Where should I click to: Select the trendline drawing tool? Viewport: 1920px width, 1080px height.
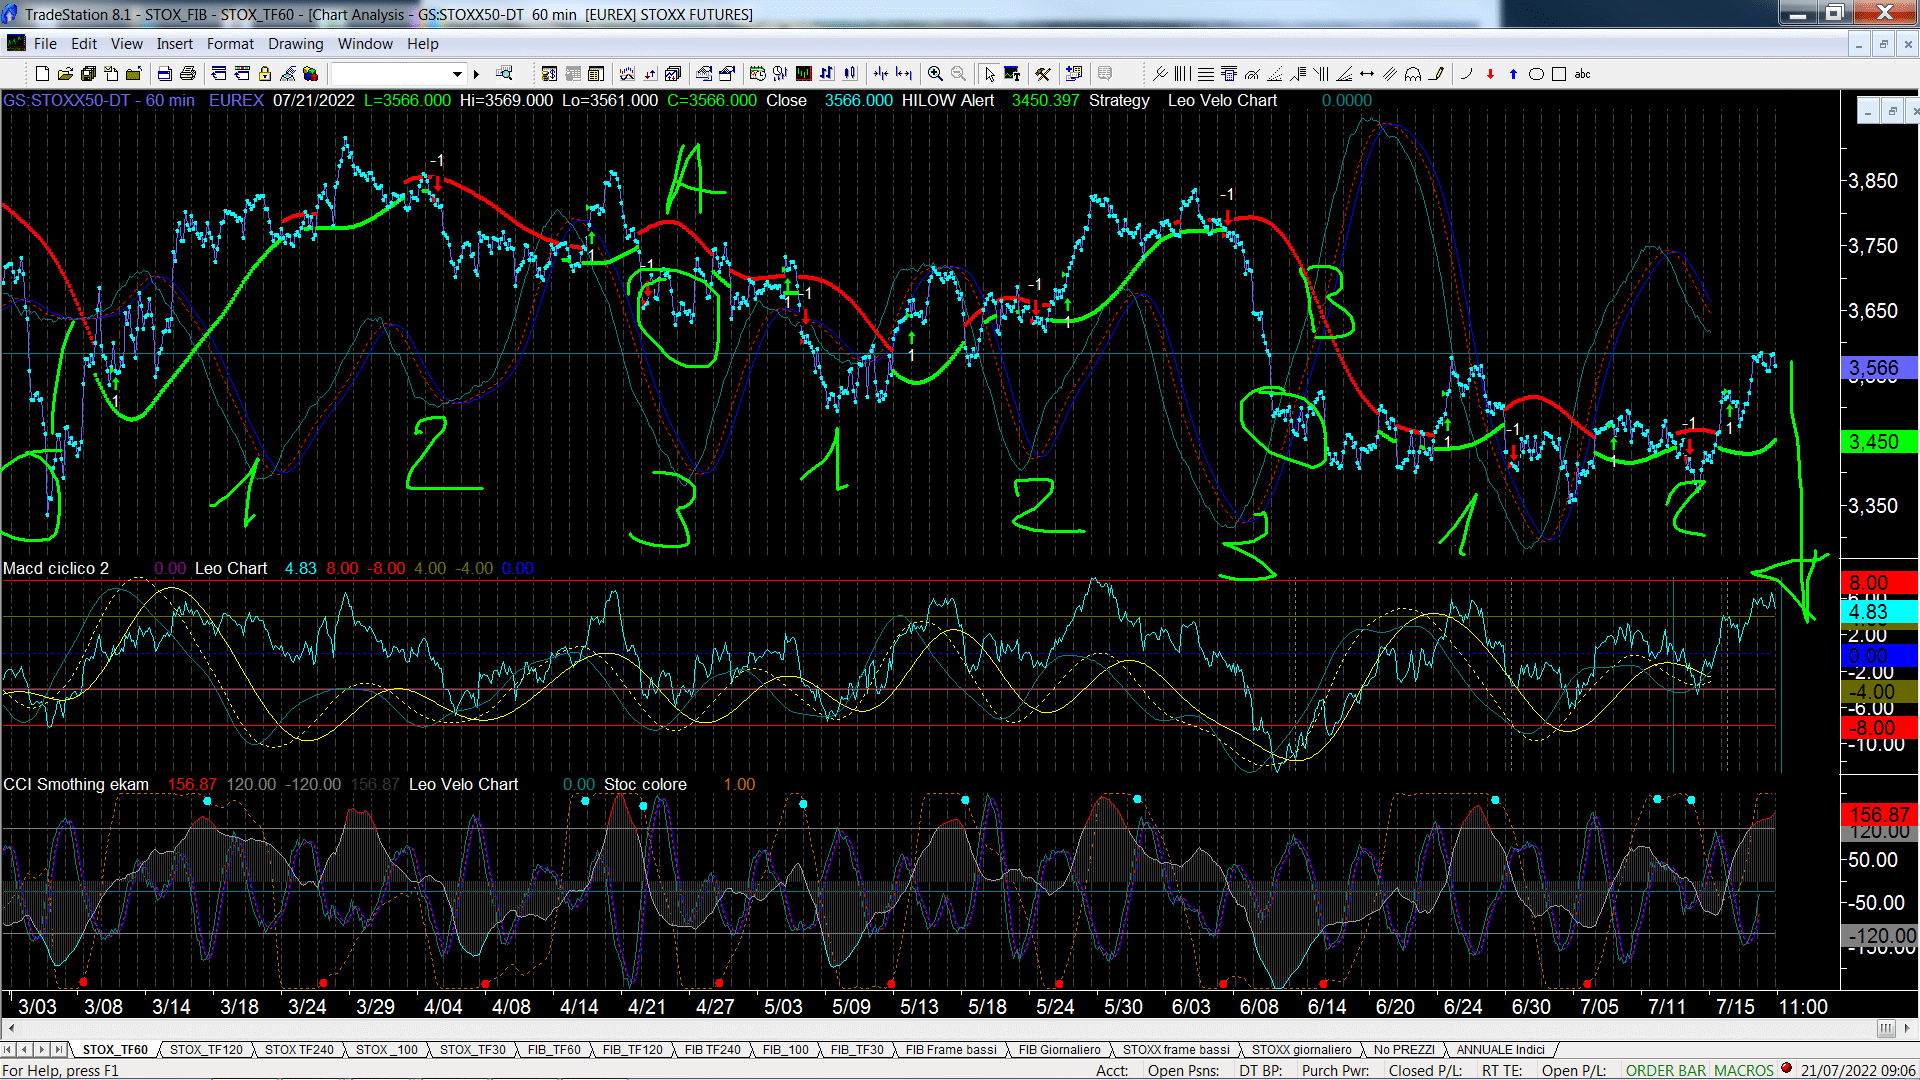click(x=1160, y=74)
